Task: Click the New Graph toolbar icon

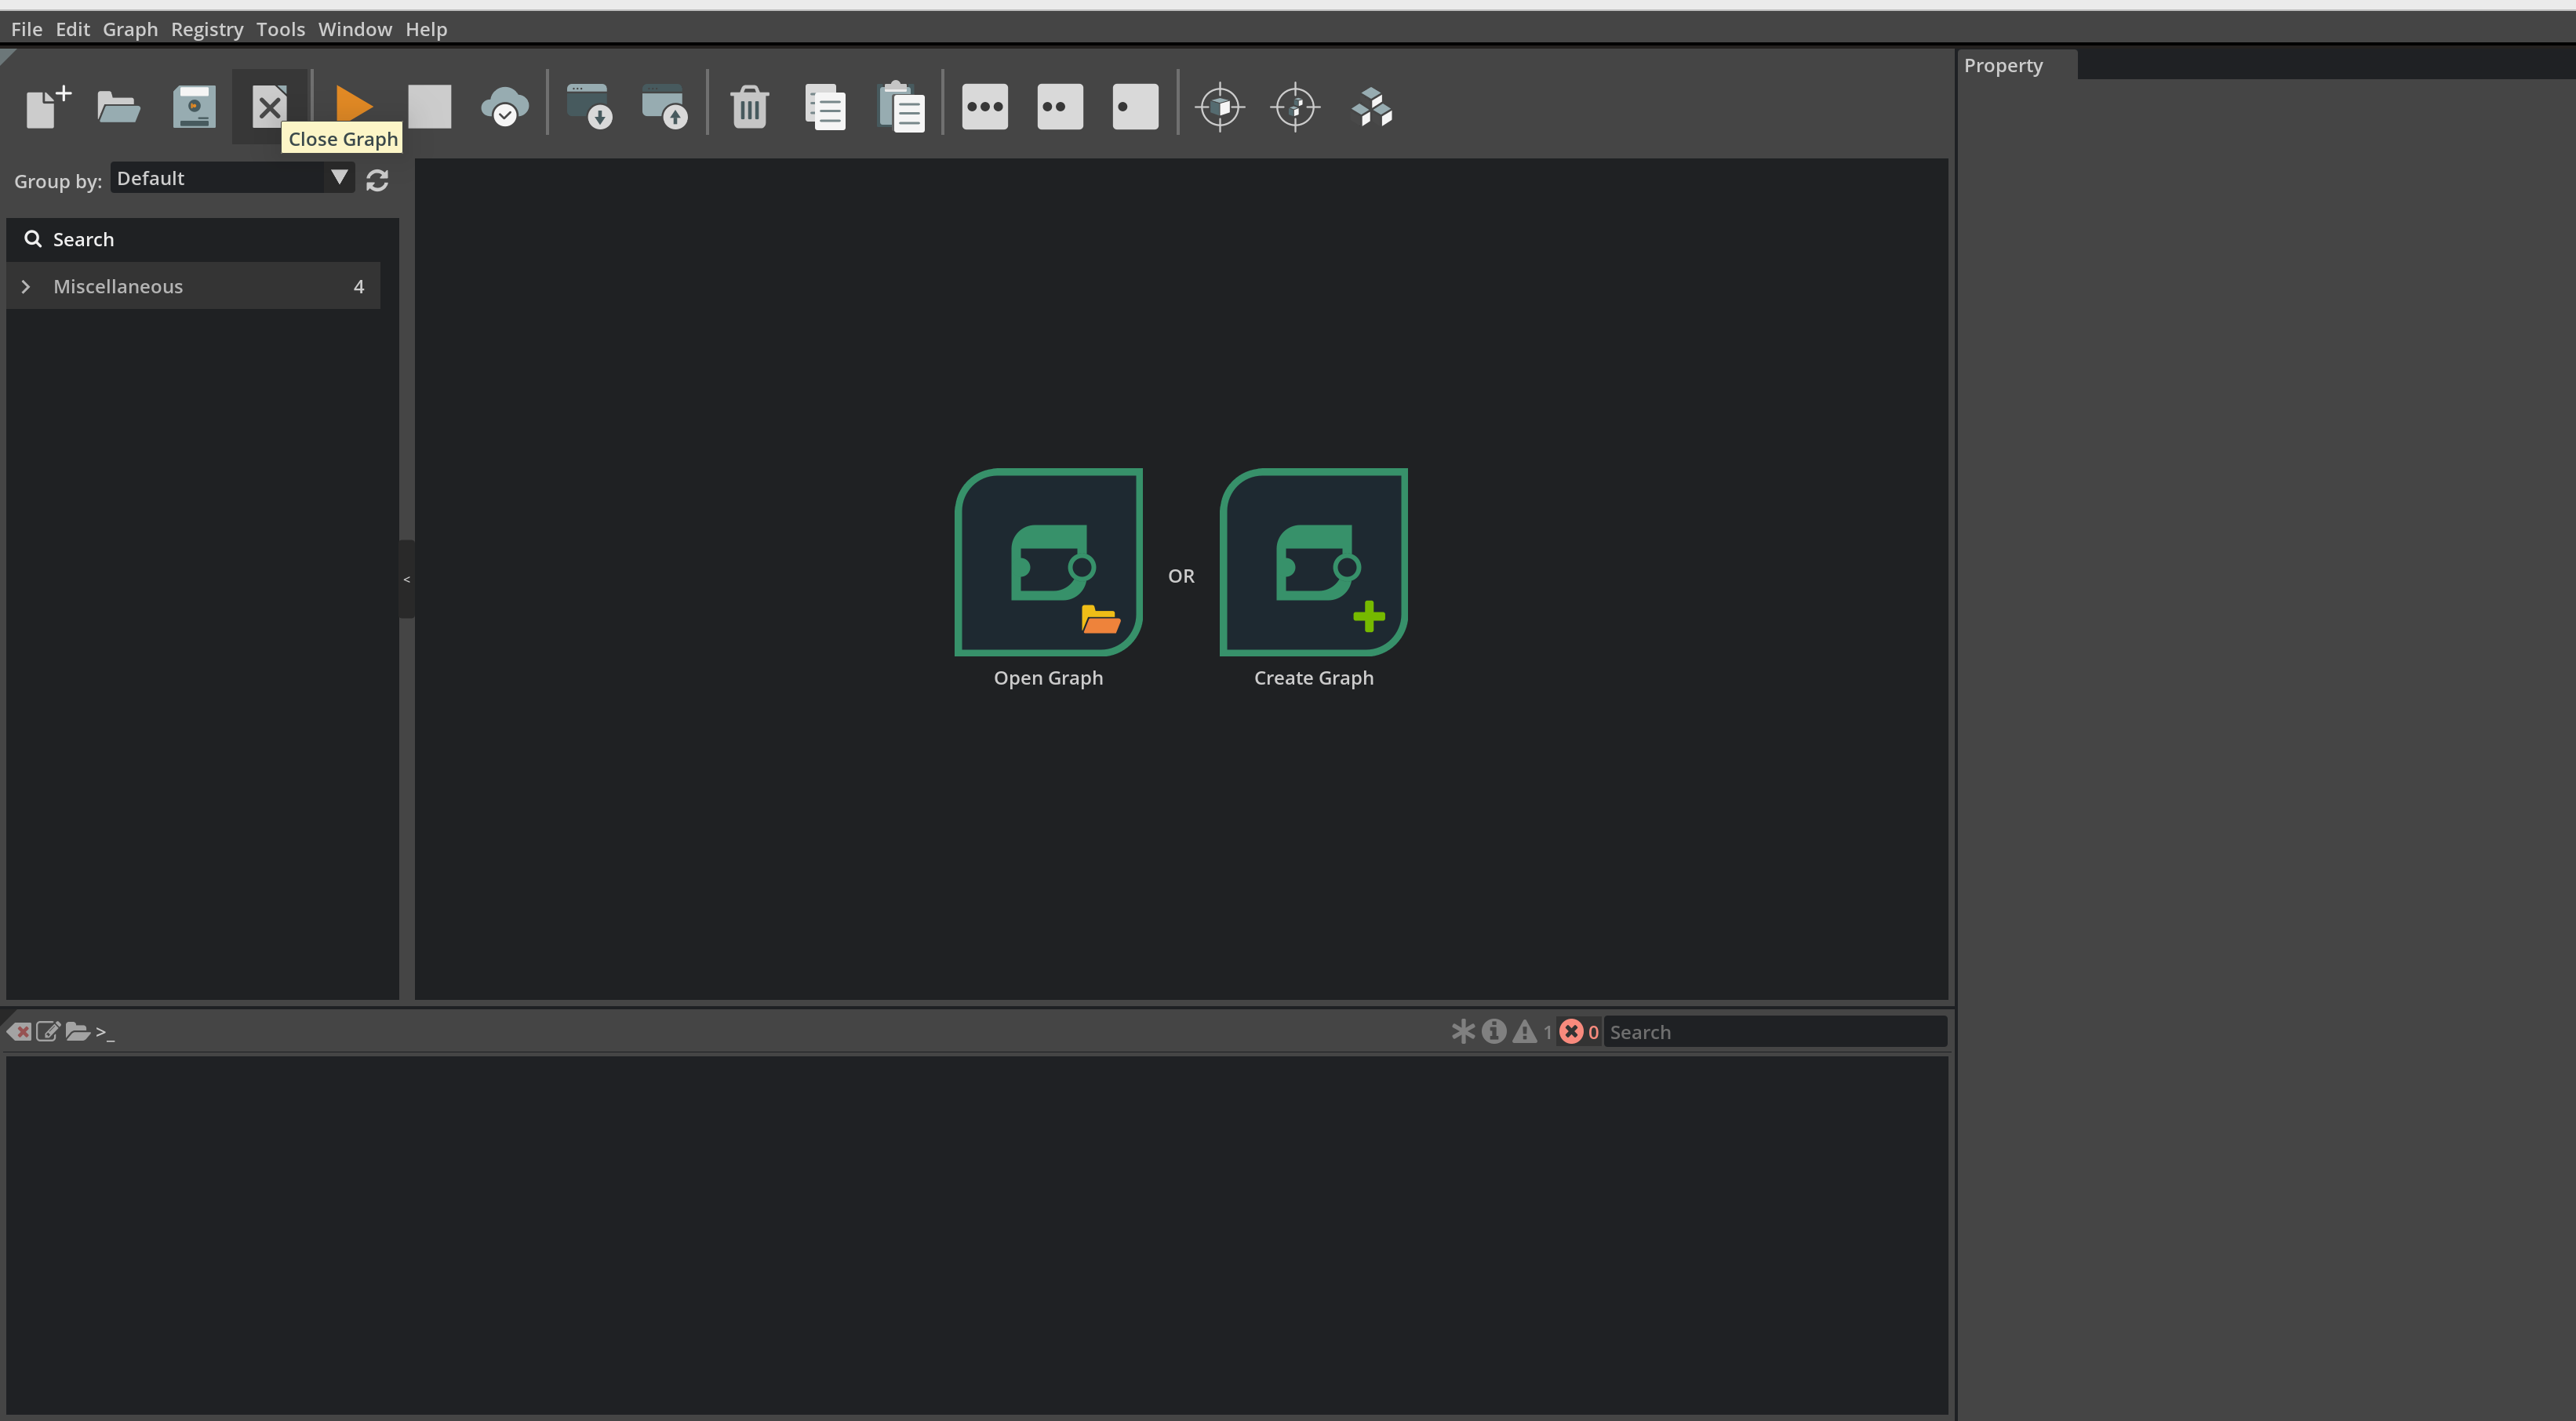Action: click(x=48, y=106)
